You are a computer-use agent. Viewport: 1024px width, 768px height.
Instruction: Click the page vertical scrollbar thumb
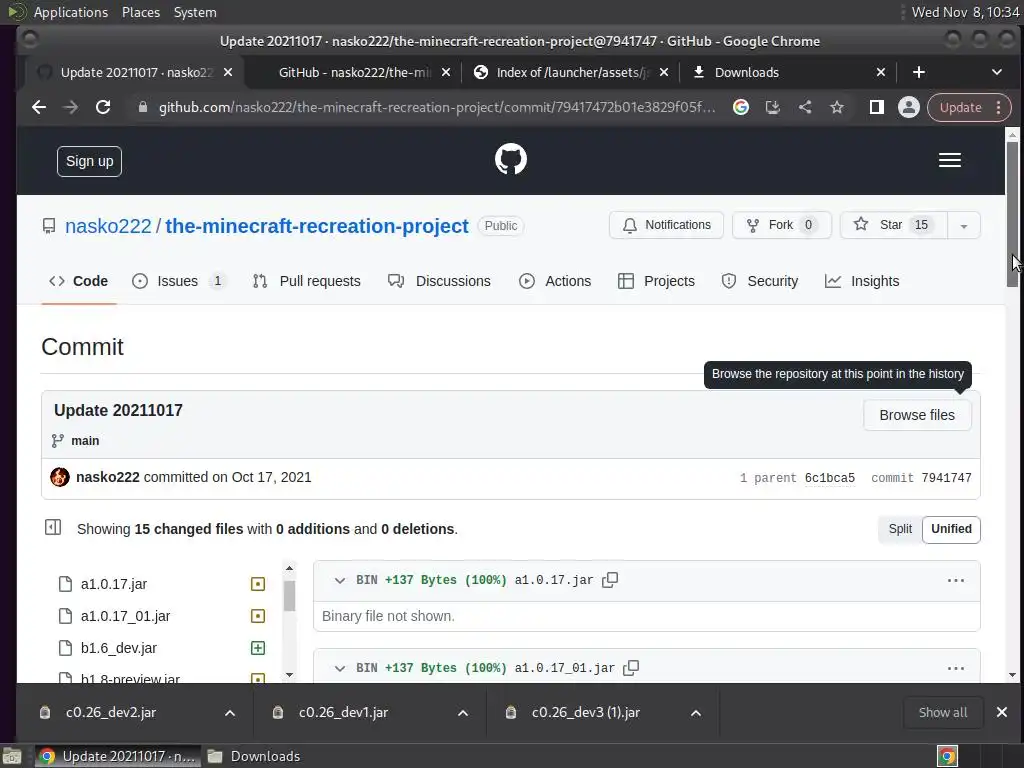click(1012, 214)
